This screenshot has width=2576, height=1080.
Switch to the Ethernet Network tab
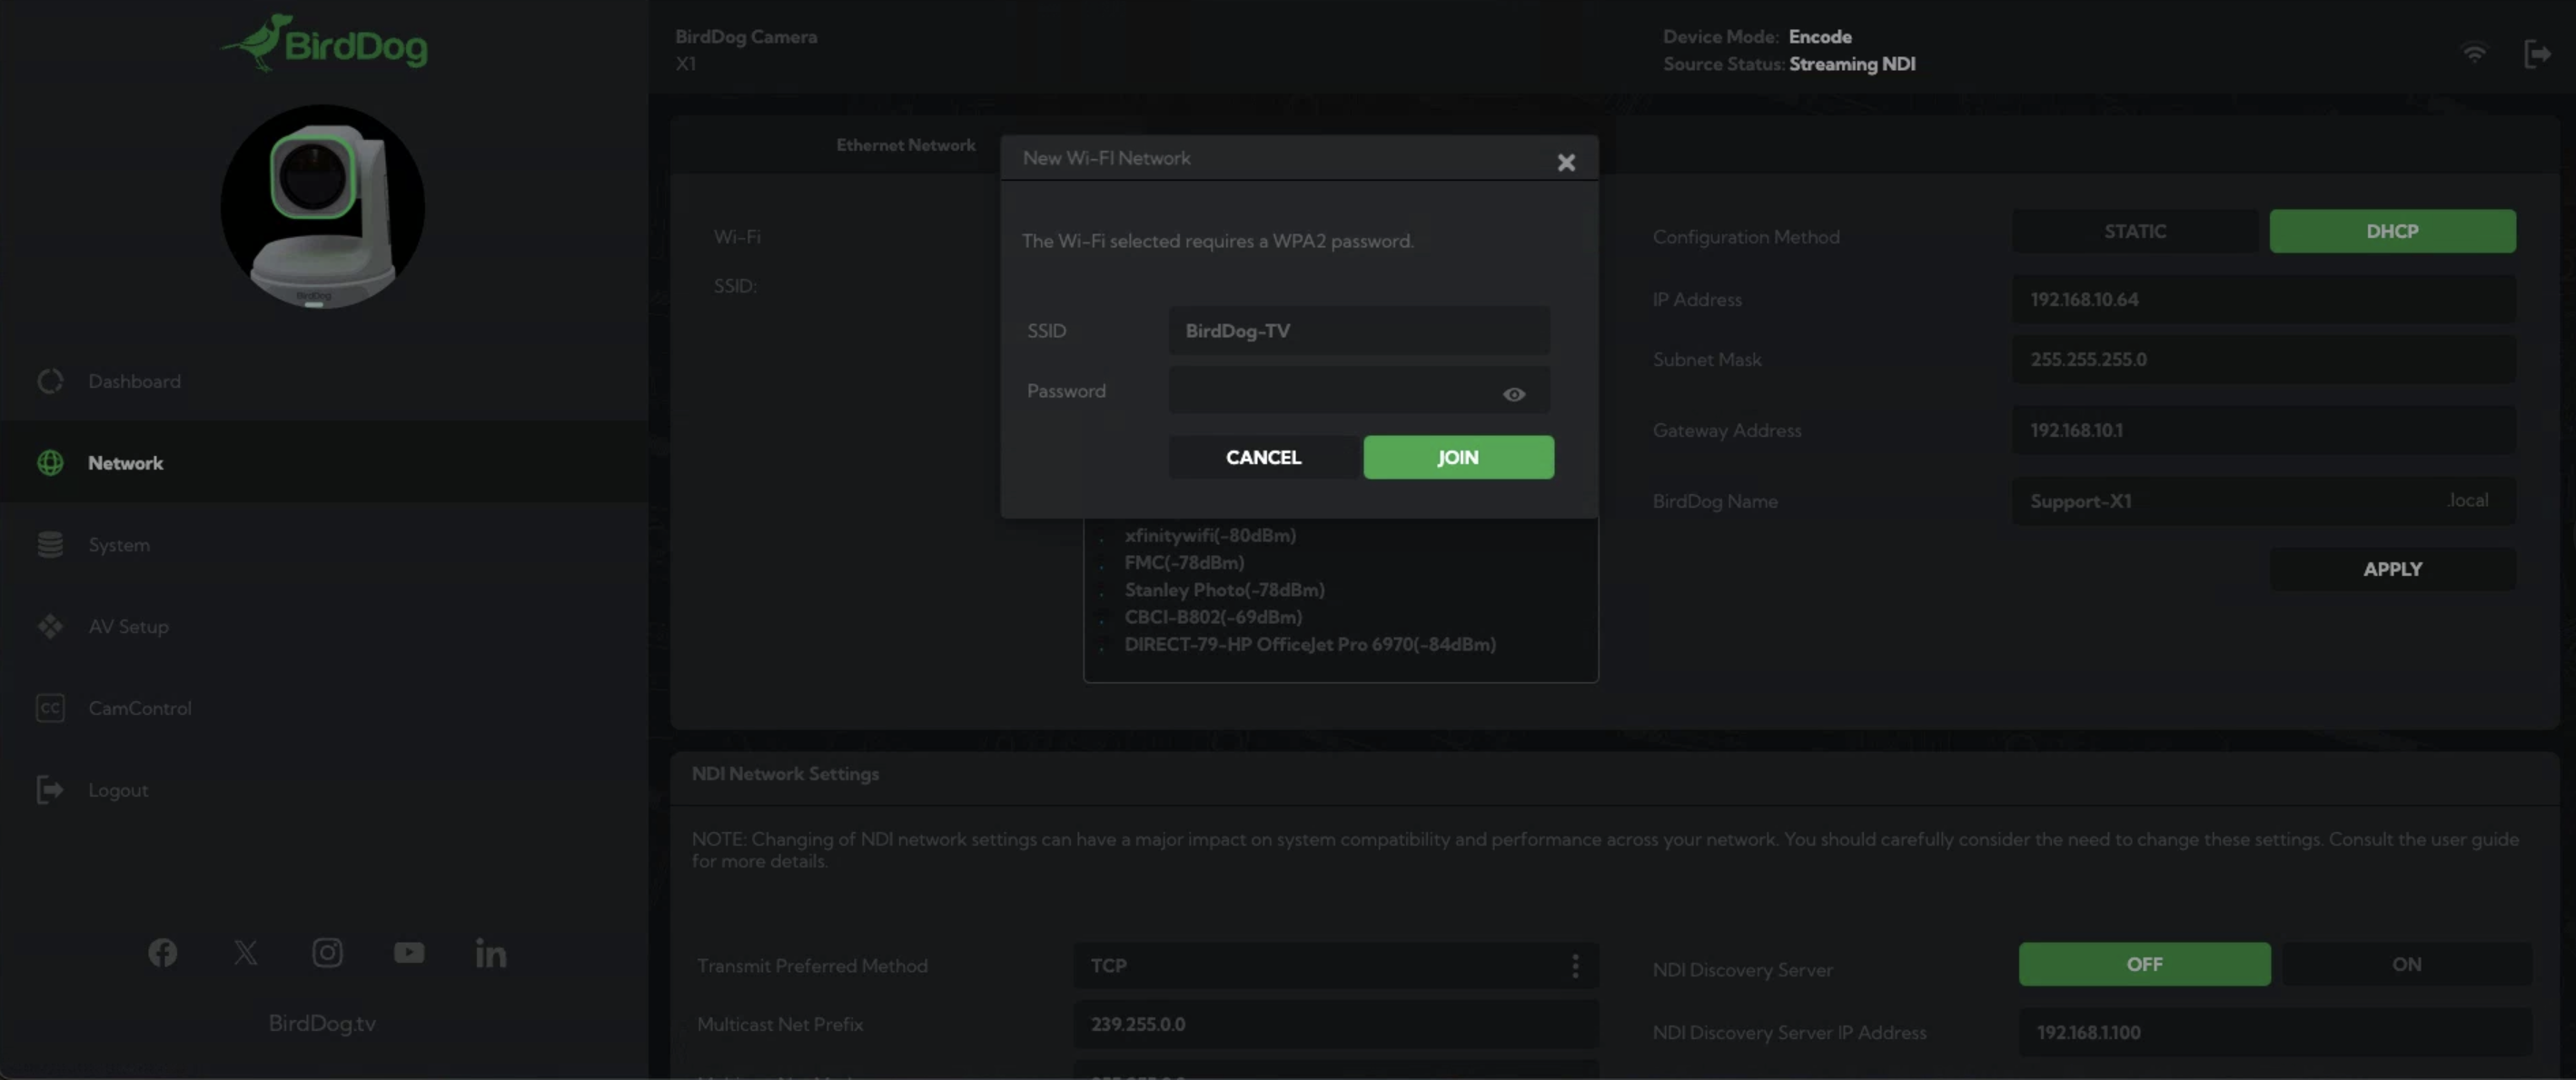(x=905, y=145)
